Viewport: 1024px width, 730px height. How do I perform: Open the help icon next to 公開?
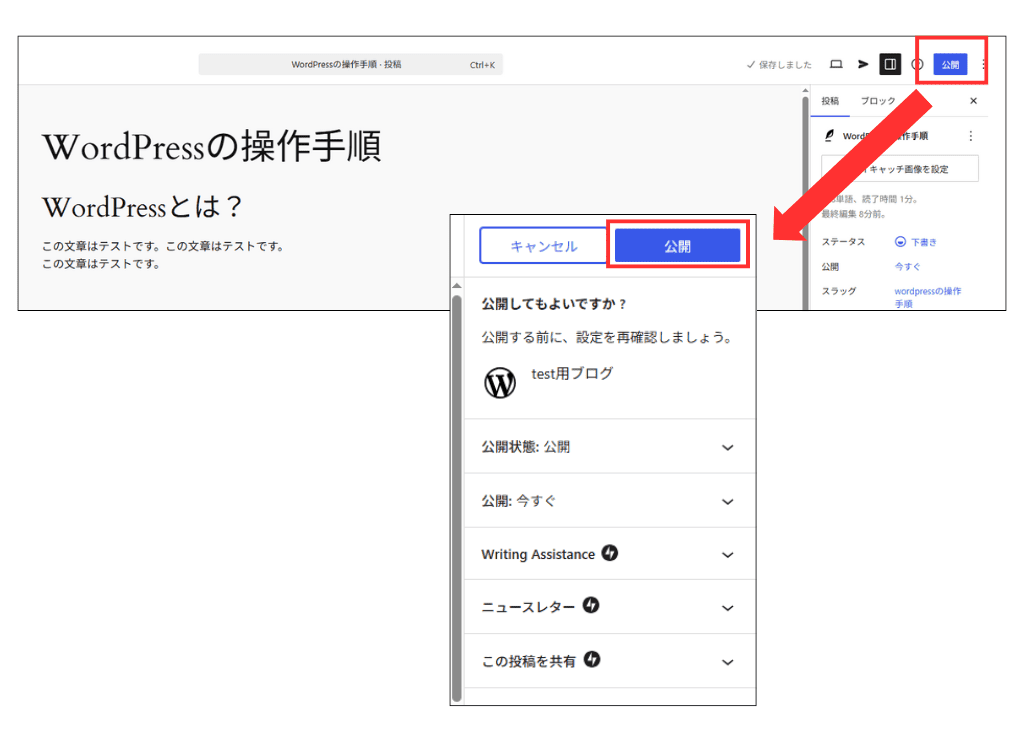pos(918,64)
